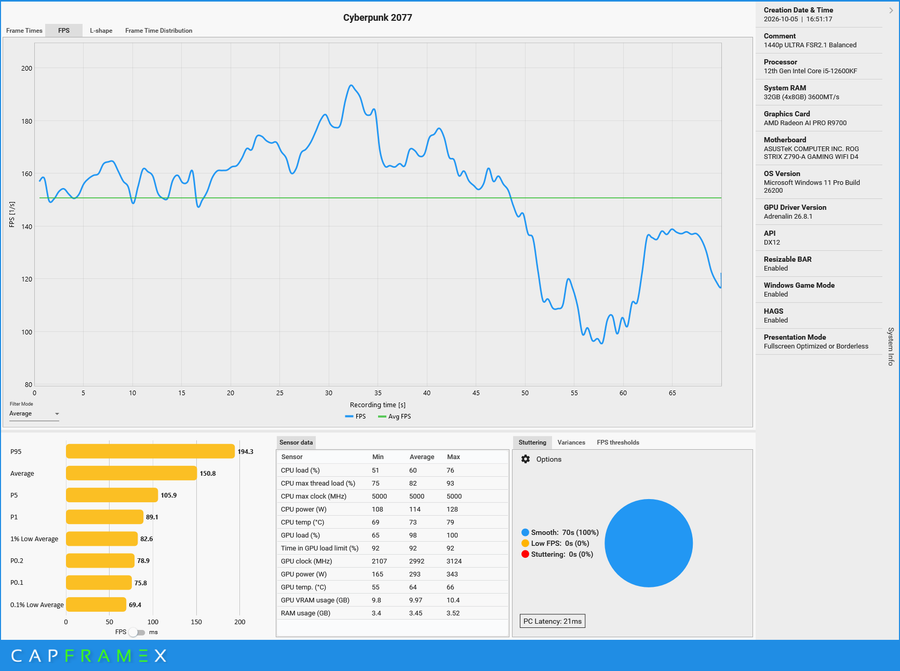The height and width of the screenshot is (671, 900).
Task: Click the Max column header in sensor table
Action: (x=453, y=457)
